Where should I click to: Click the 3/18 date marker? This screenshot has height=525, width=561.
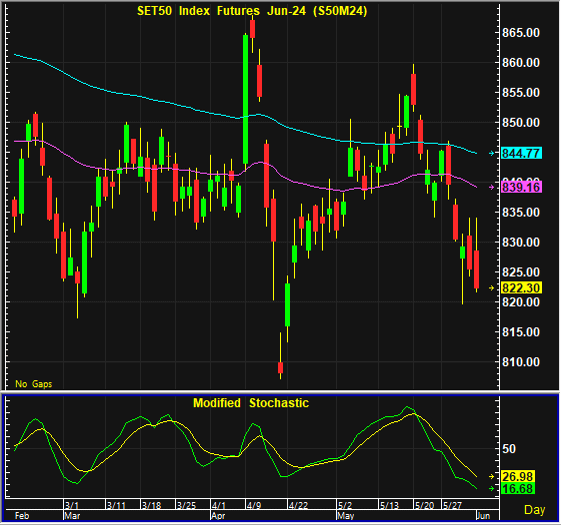click(151, 505)
